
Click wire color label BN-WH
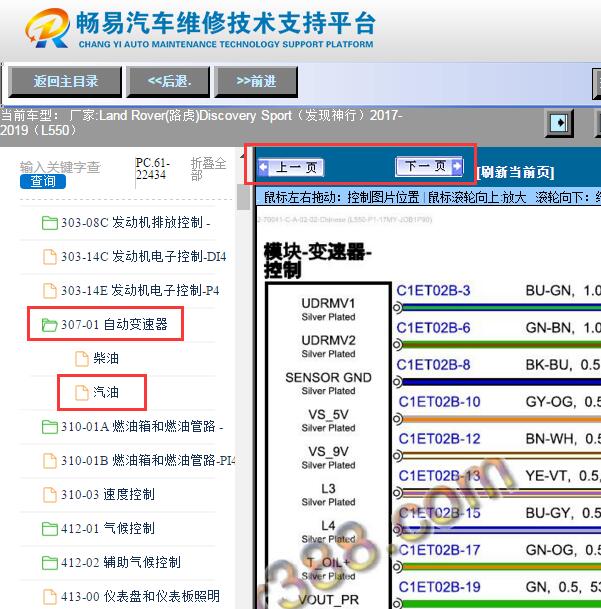point(550,438)
